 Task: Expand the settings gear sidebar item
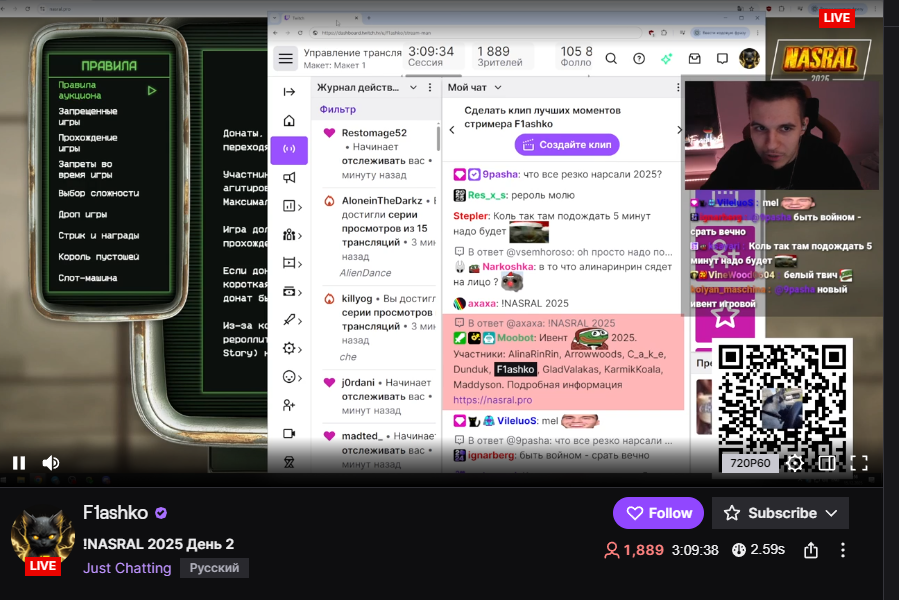click(292, 349)
